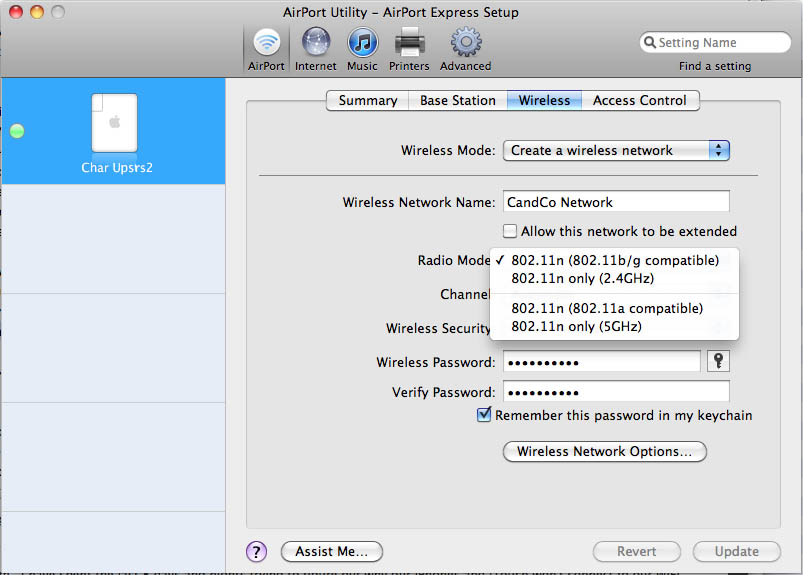803x575 pixels.
Task: Switch to the Base Station tab
Action: click(x=457, y=101)
